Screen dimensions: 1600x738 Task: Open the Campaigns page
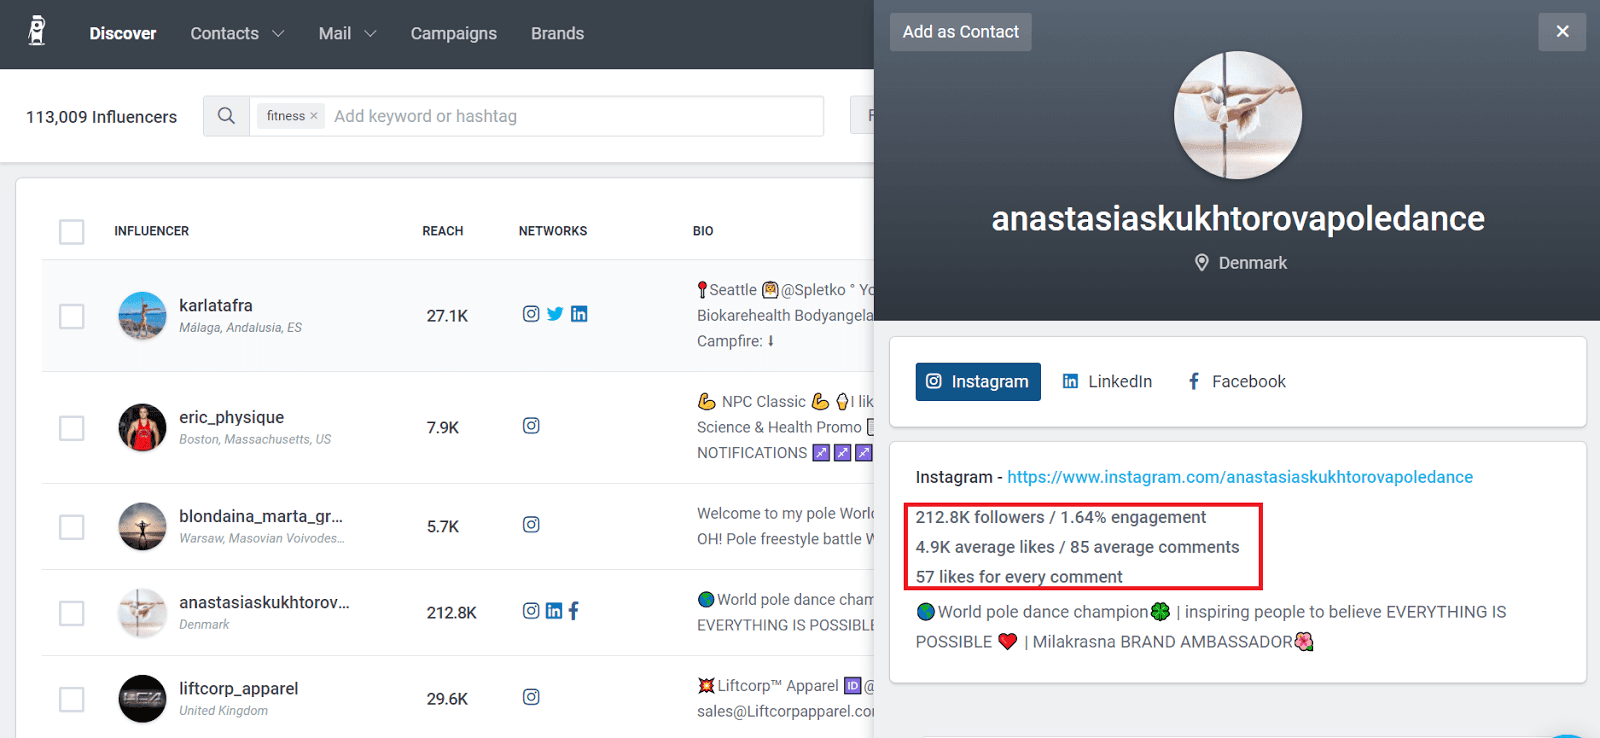tap(453, 33)
